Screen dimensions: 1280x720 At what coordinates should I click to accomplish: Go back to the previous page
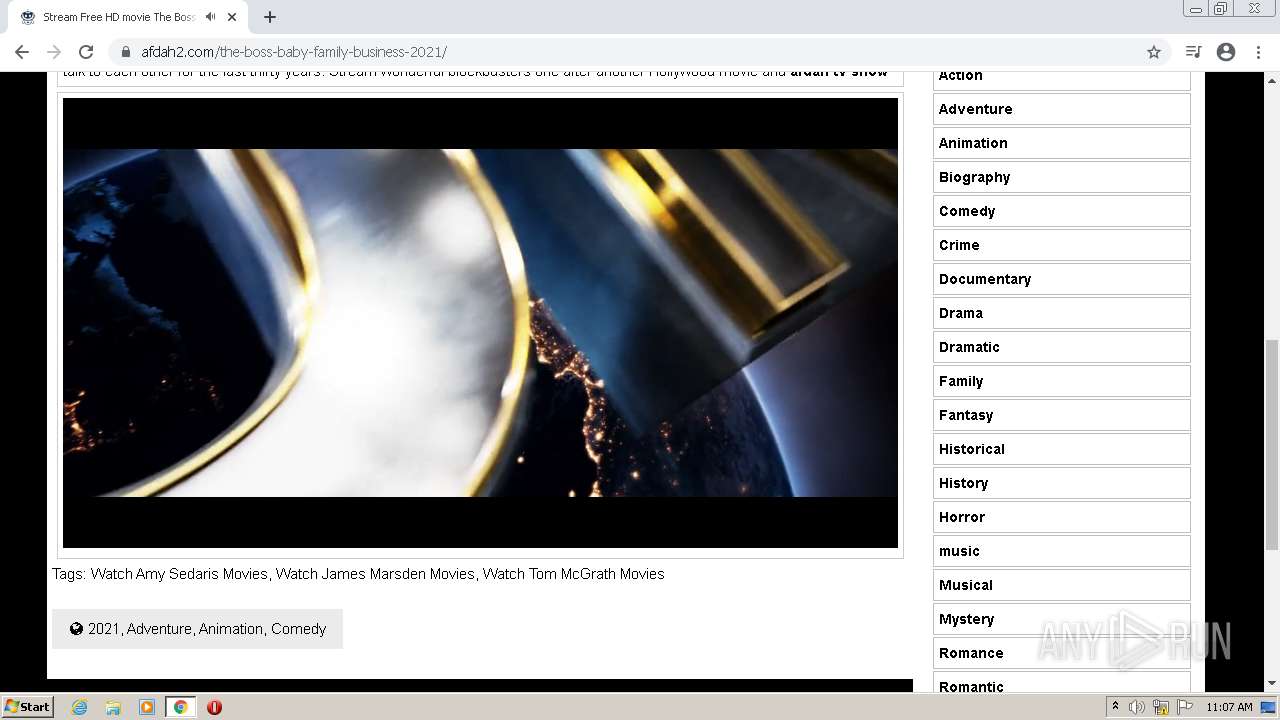pos(22,52)
